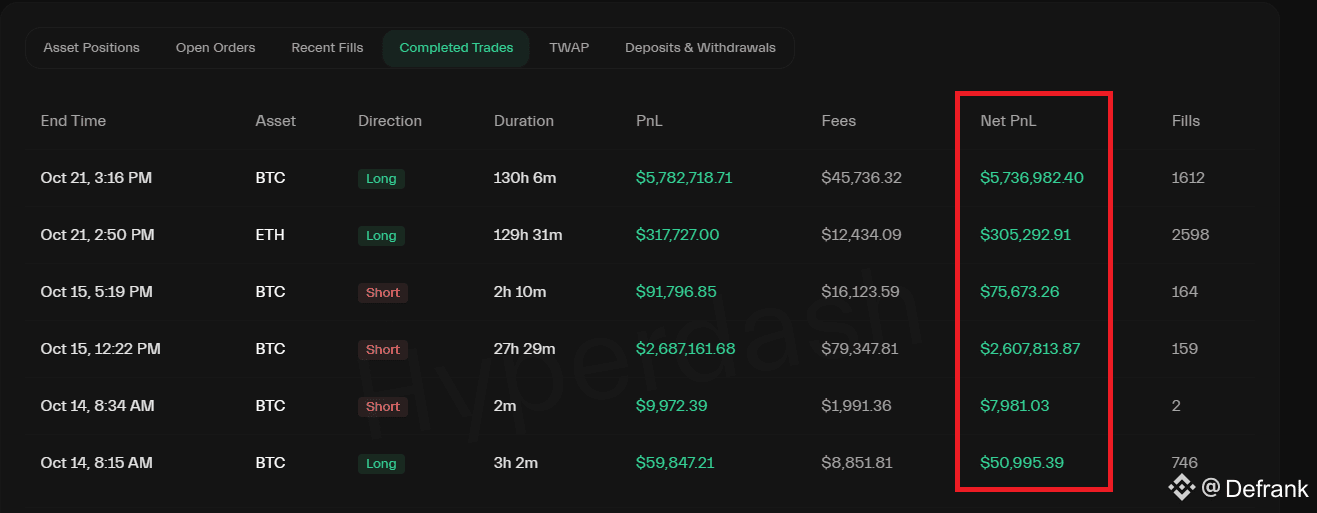The height and width of the screenshot is (513, 1317).
Task: Click the Completed Trades tab
Action: 456,48
